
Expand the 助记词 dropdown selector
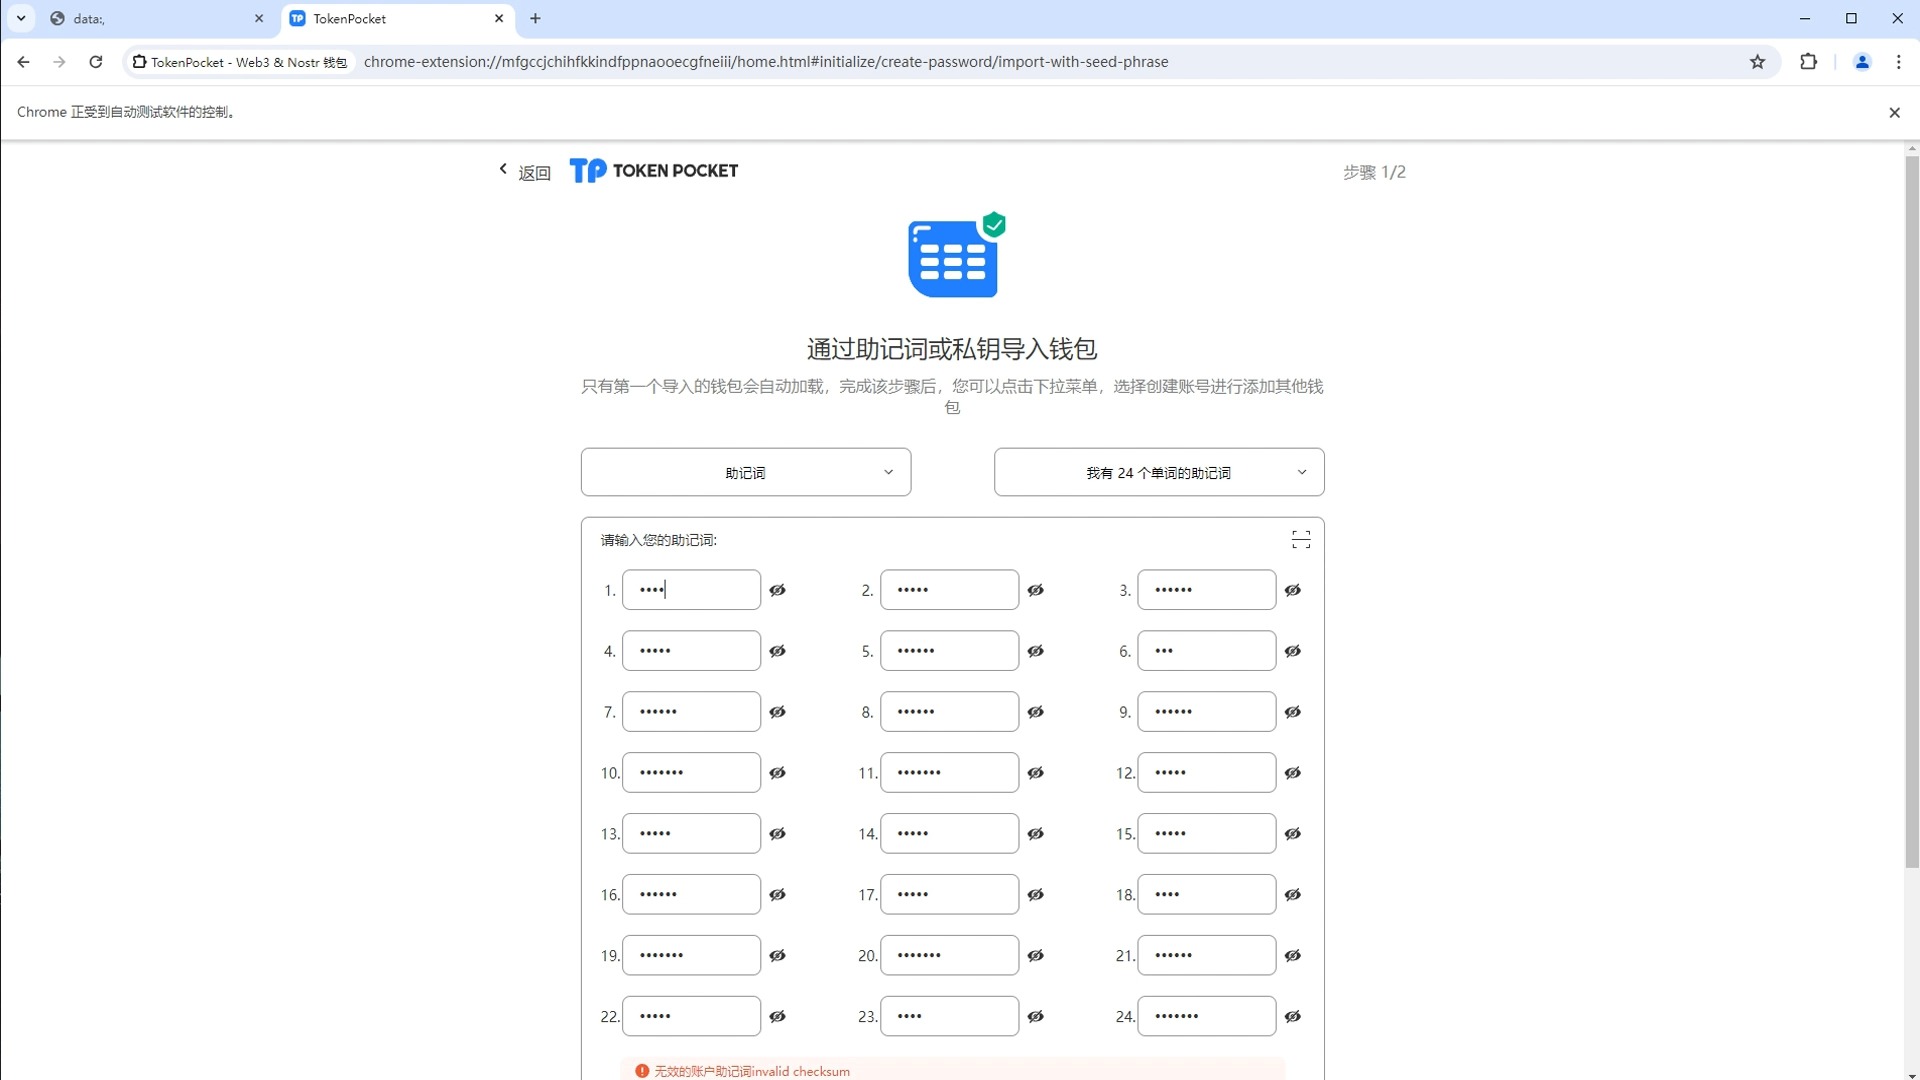pos(746,472)
